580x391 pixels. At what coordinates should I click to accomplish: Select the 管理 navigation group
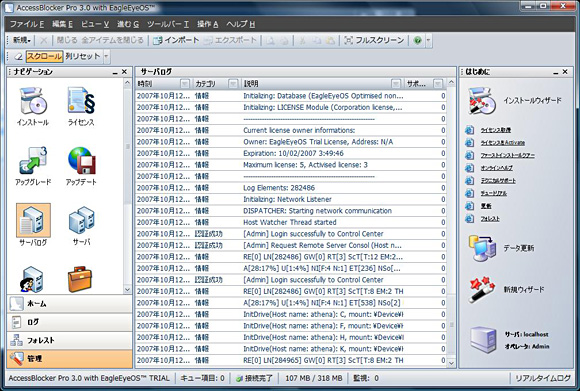point(69,359)
